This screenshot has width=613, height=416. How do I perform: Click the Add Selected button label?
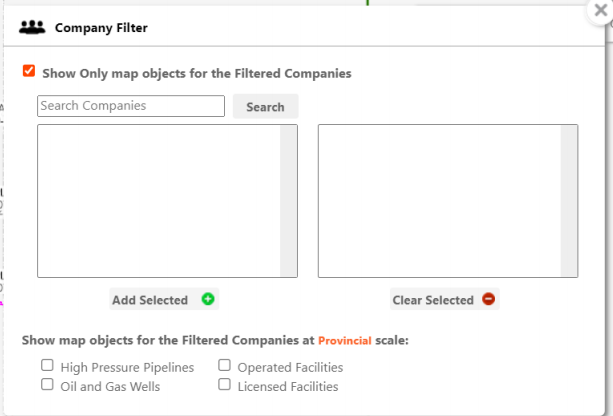tap(150, 300)
